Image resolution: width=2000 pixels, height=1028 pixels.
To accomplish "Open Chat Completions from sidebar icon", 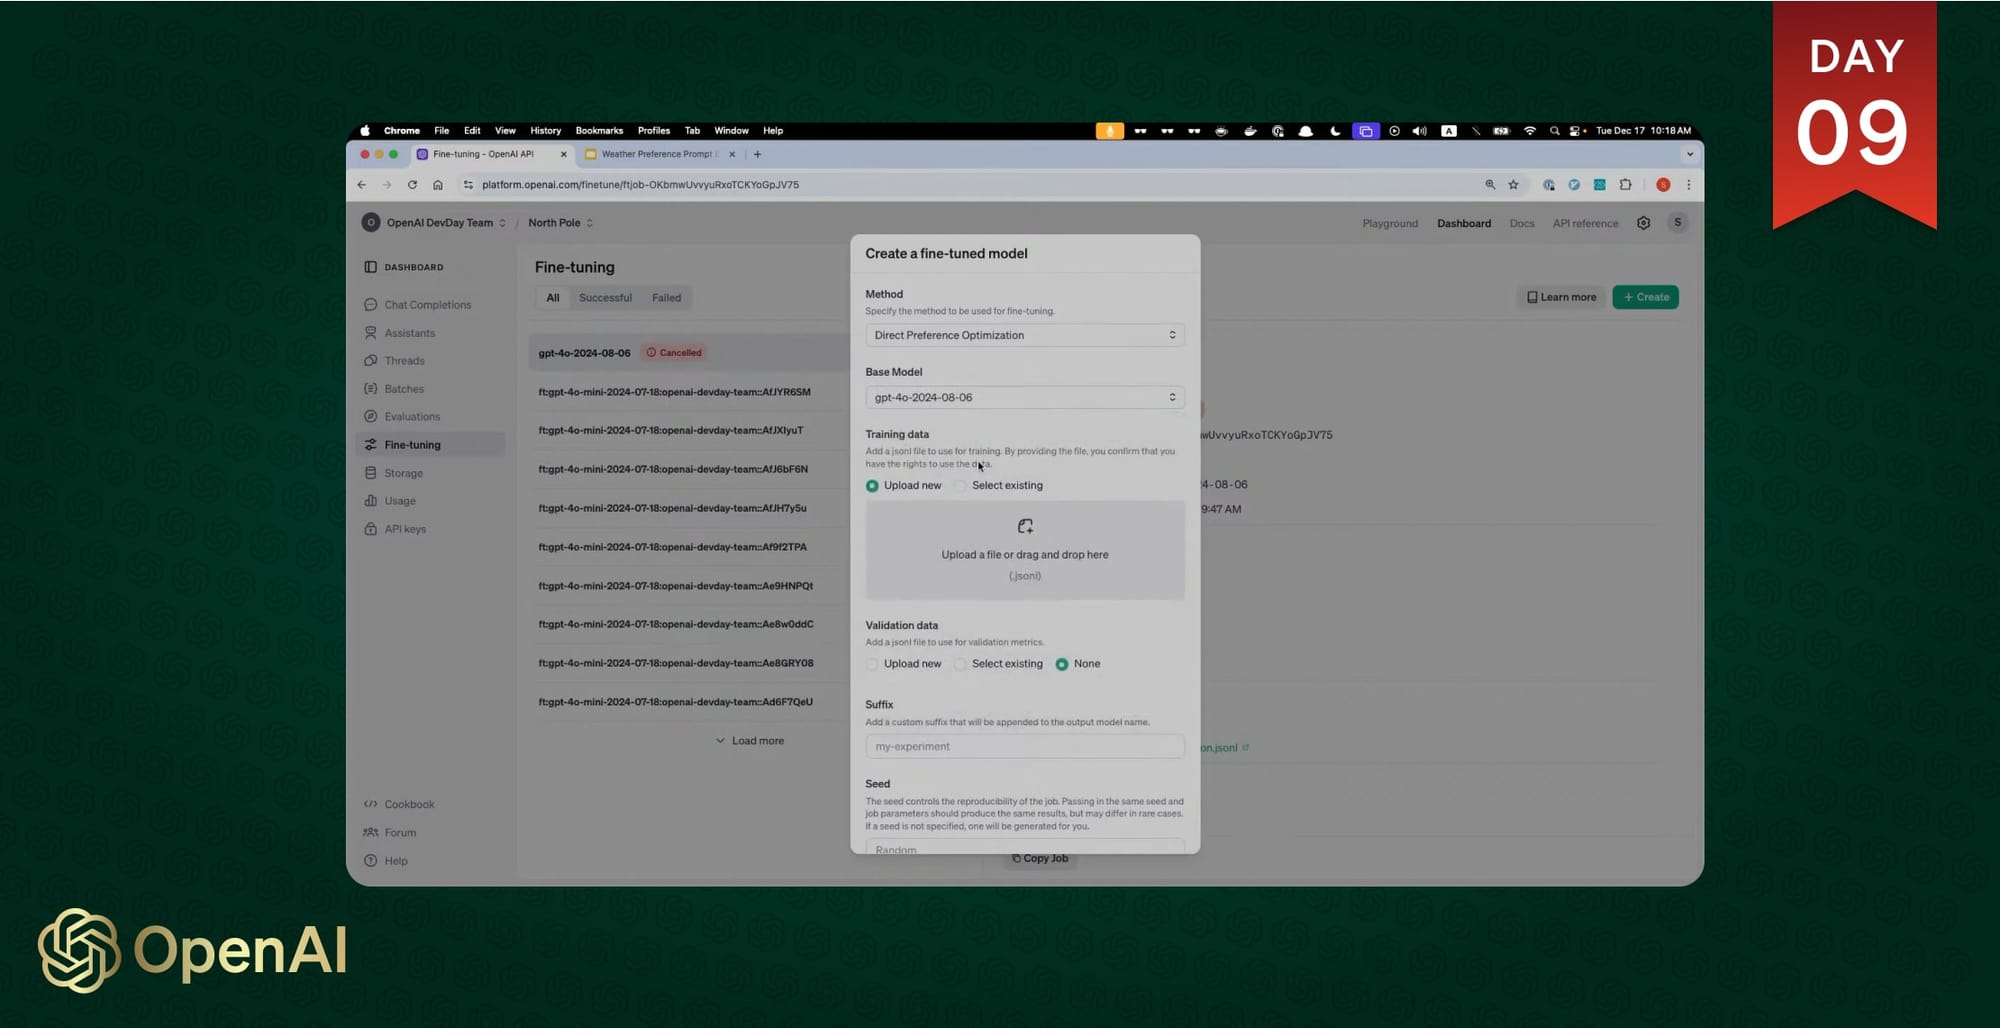I will click(371, 305).
